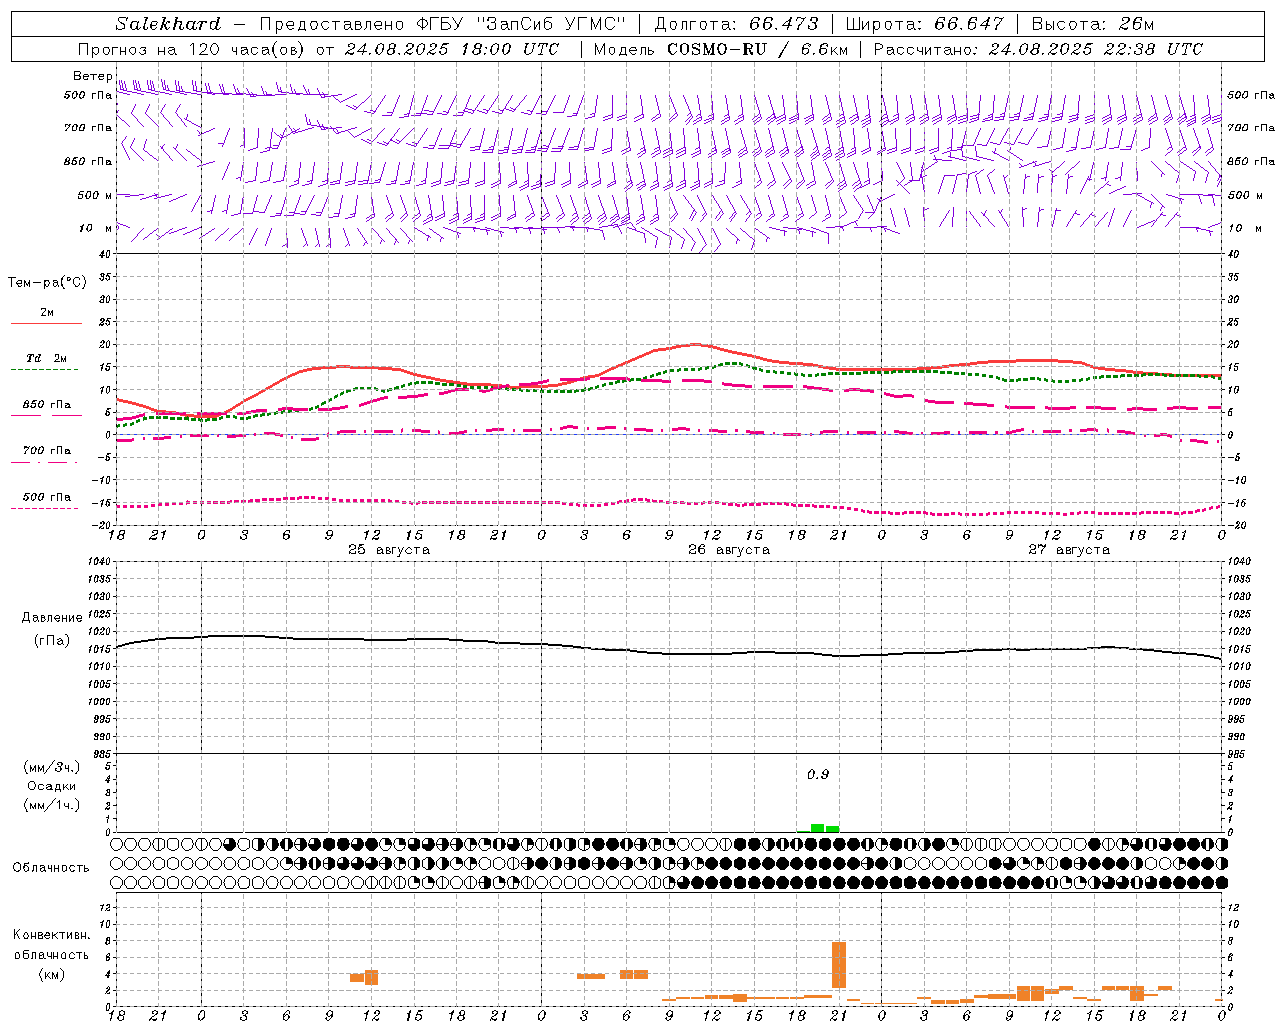Click the Конвективн. convective cloud label
Viewport: 1280px width, 1024px height.
(52, 935)
